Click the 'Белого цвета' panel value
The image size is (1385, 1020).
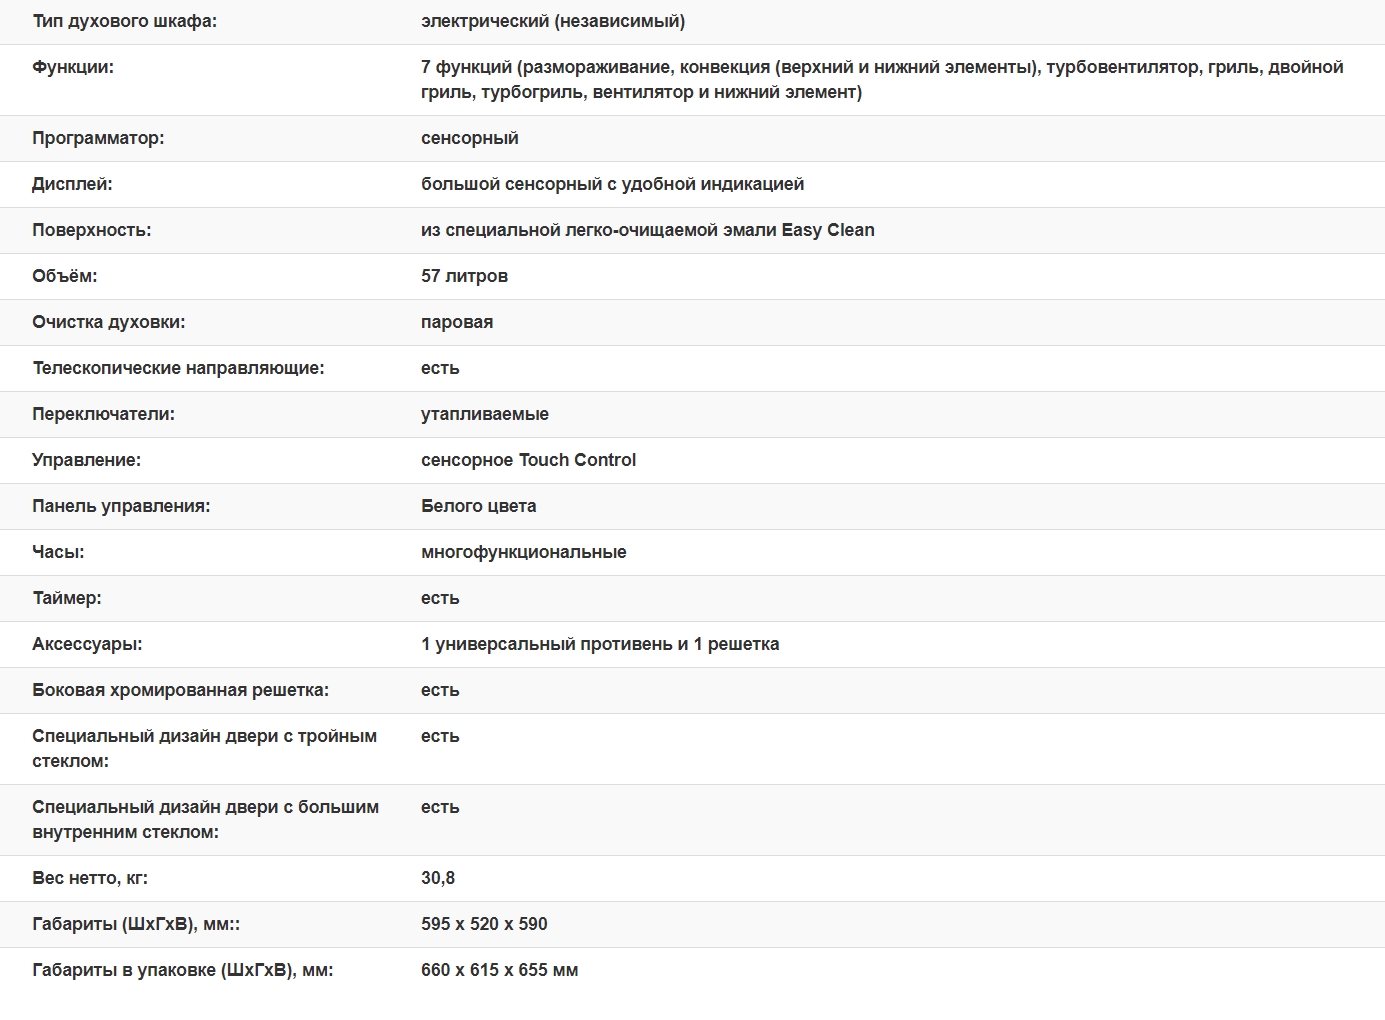tap(478, 506)
